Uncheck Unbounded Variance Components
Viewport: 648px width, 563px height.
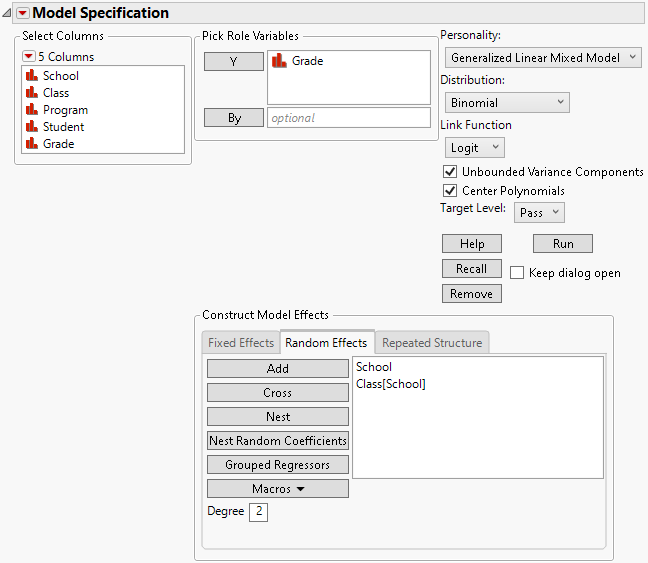(450, 171)
